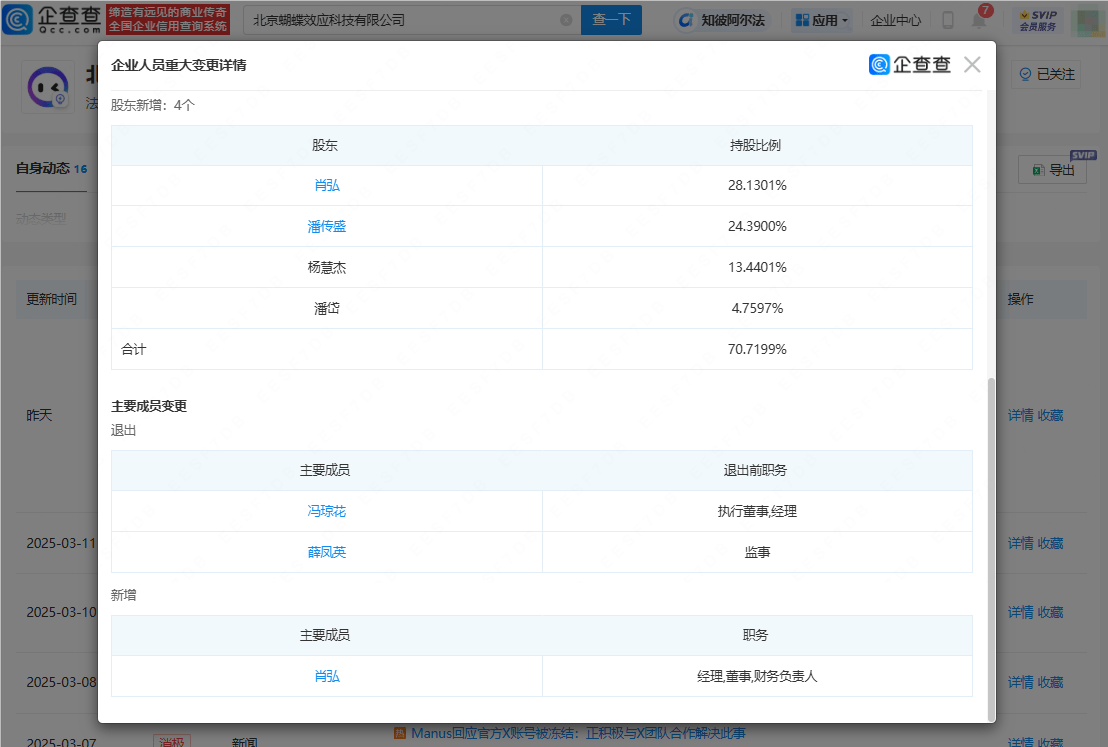Viewport: 1108px width, 747px height.
Task: Open 企业中心 menu
Action: pos(895,20)
